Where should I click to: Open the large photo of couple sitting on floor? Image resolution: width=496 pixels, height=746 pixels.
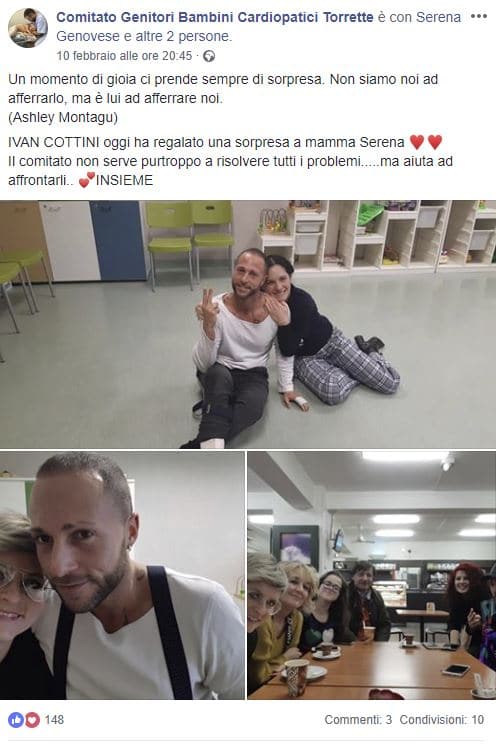click(248, 324)
